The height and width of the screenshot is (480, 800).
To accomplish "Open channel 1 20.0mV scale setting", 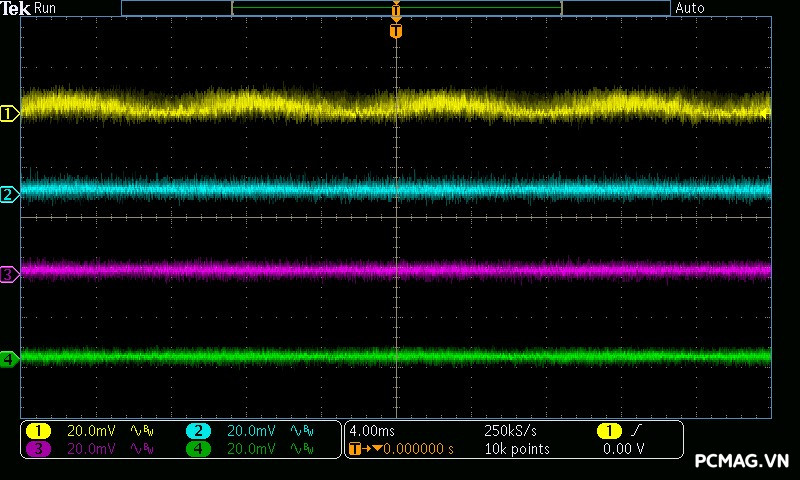I will (x=91, y=431).
